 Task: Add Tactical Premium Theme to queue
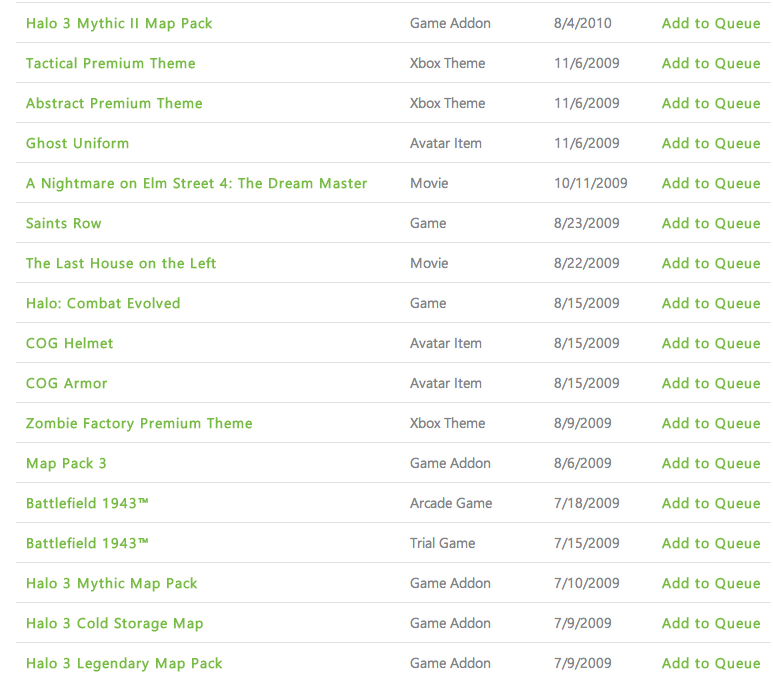pos(711,63)
